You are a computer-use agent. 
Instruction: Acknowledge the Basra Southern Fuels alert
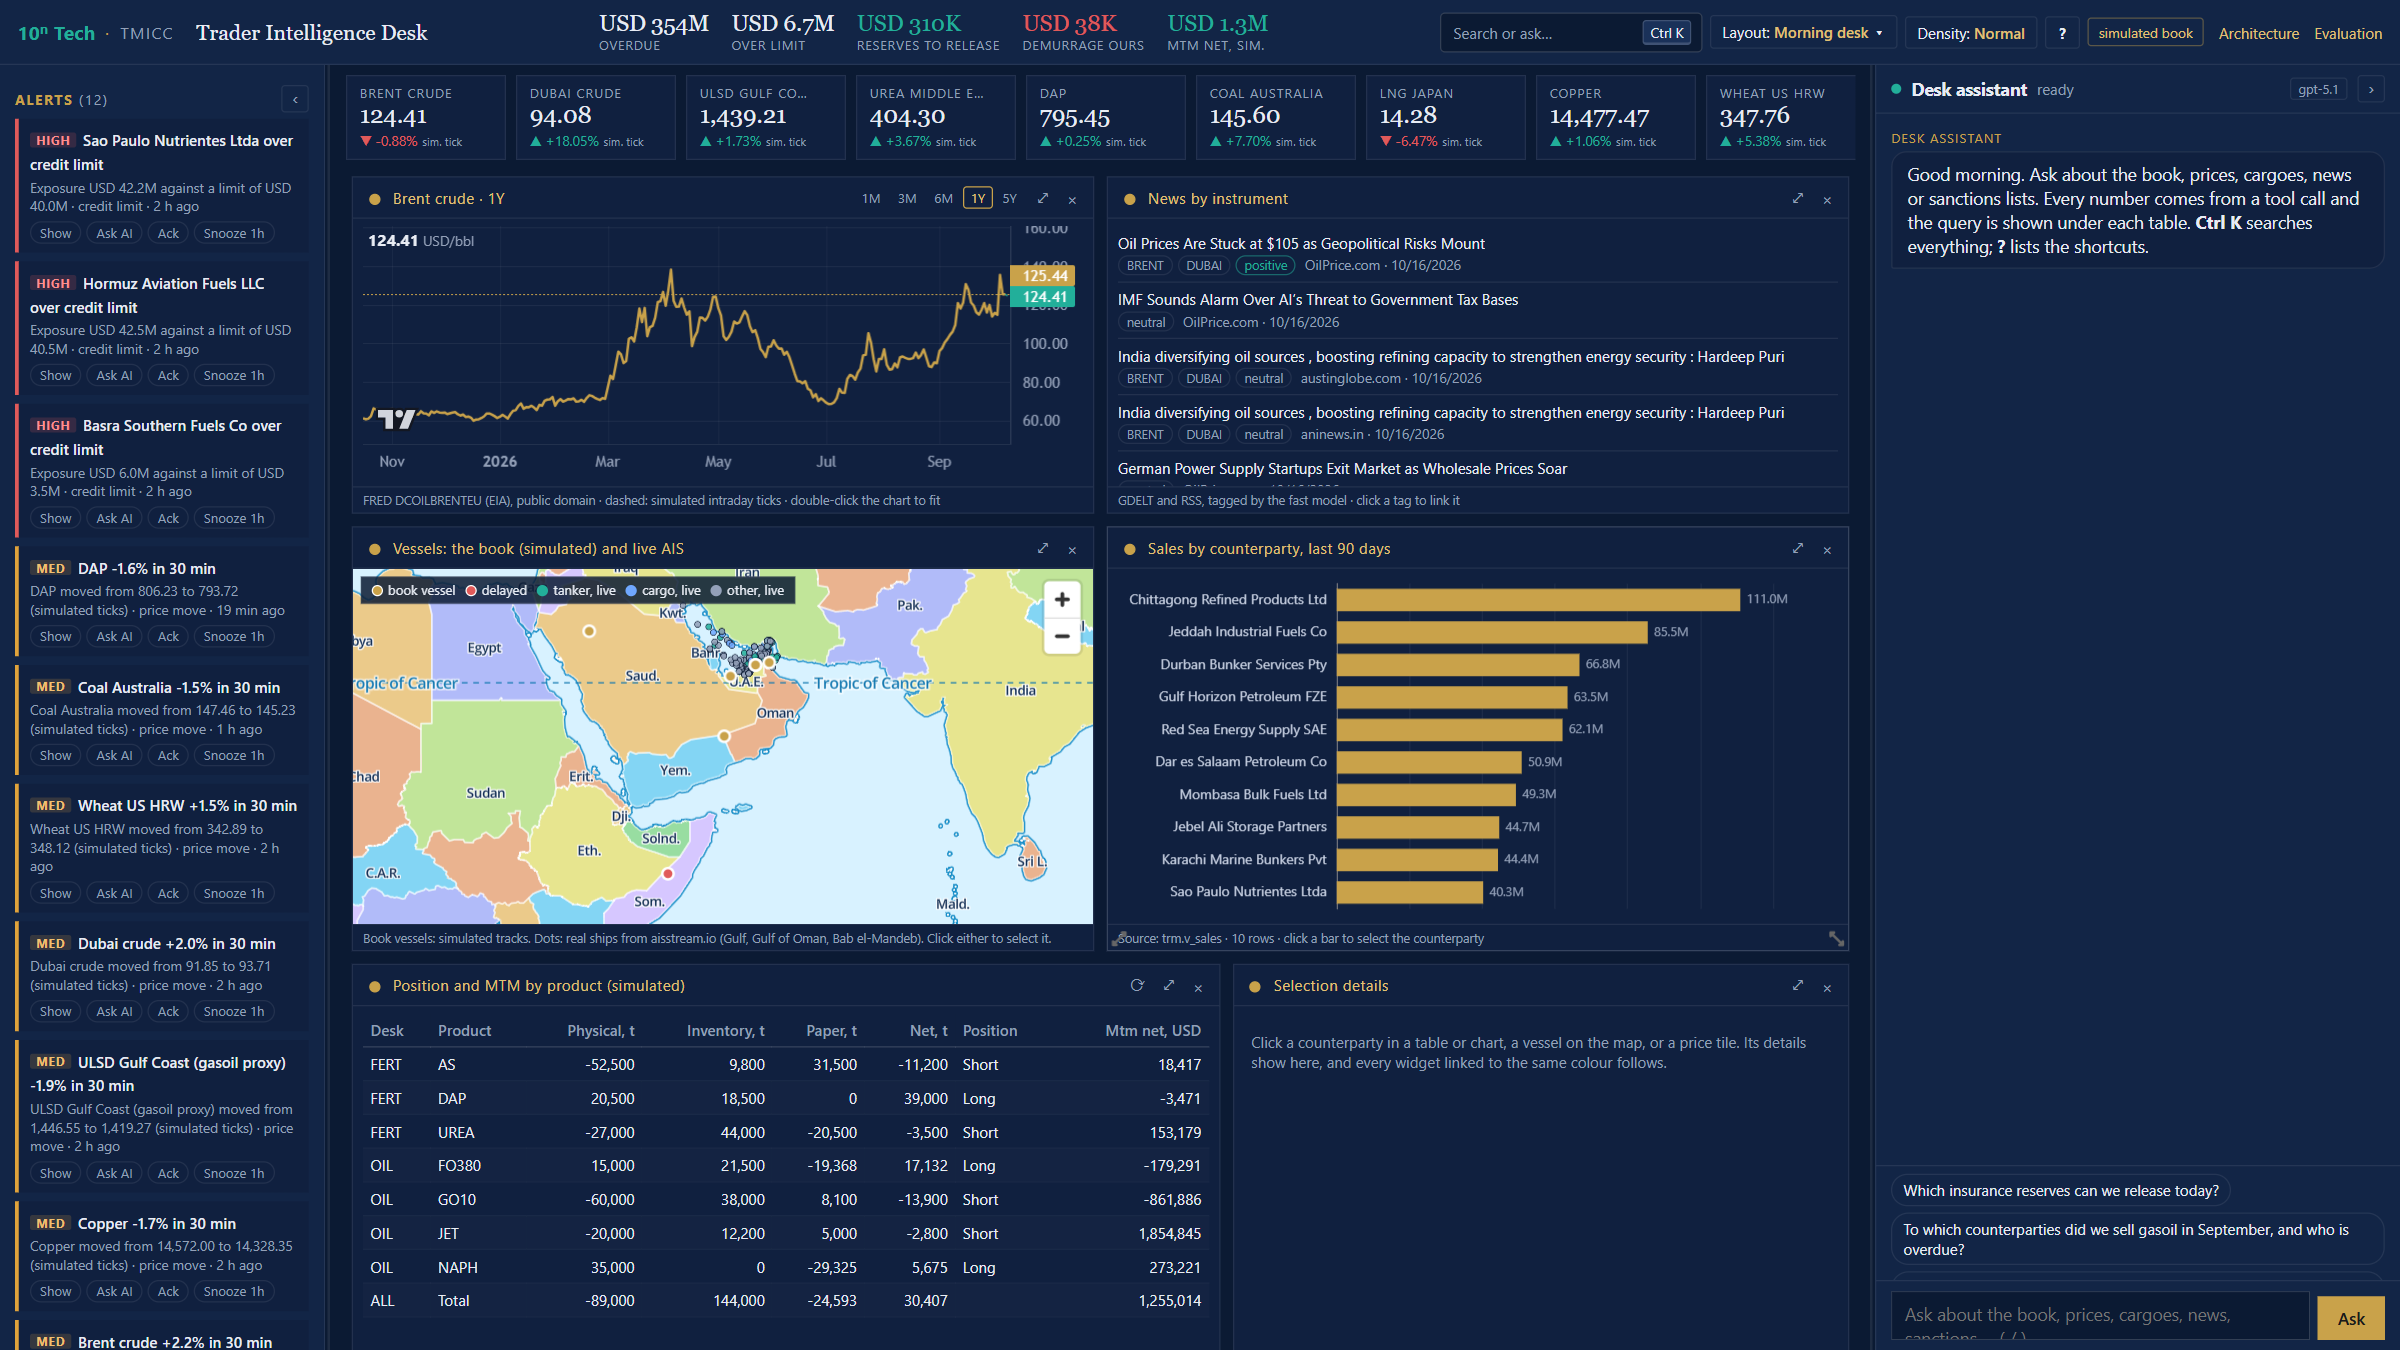pos(168,518)
